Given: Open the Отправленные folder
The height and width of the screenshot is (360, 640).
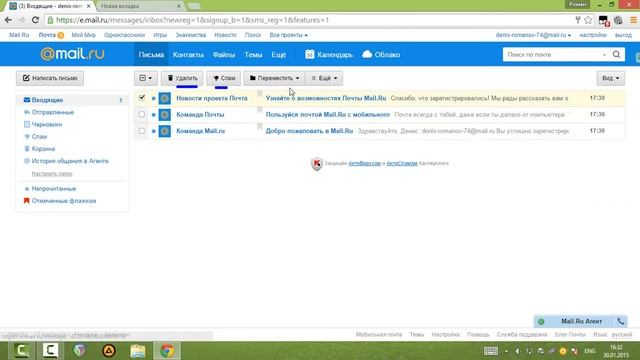Looking at the screenshot, I should 53,112.
